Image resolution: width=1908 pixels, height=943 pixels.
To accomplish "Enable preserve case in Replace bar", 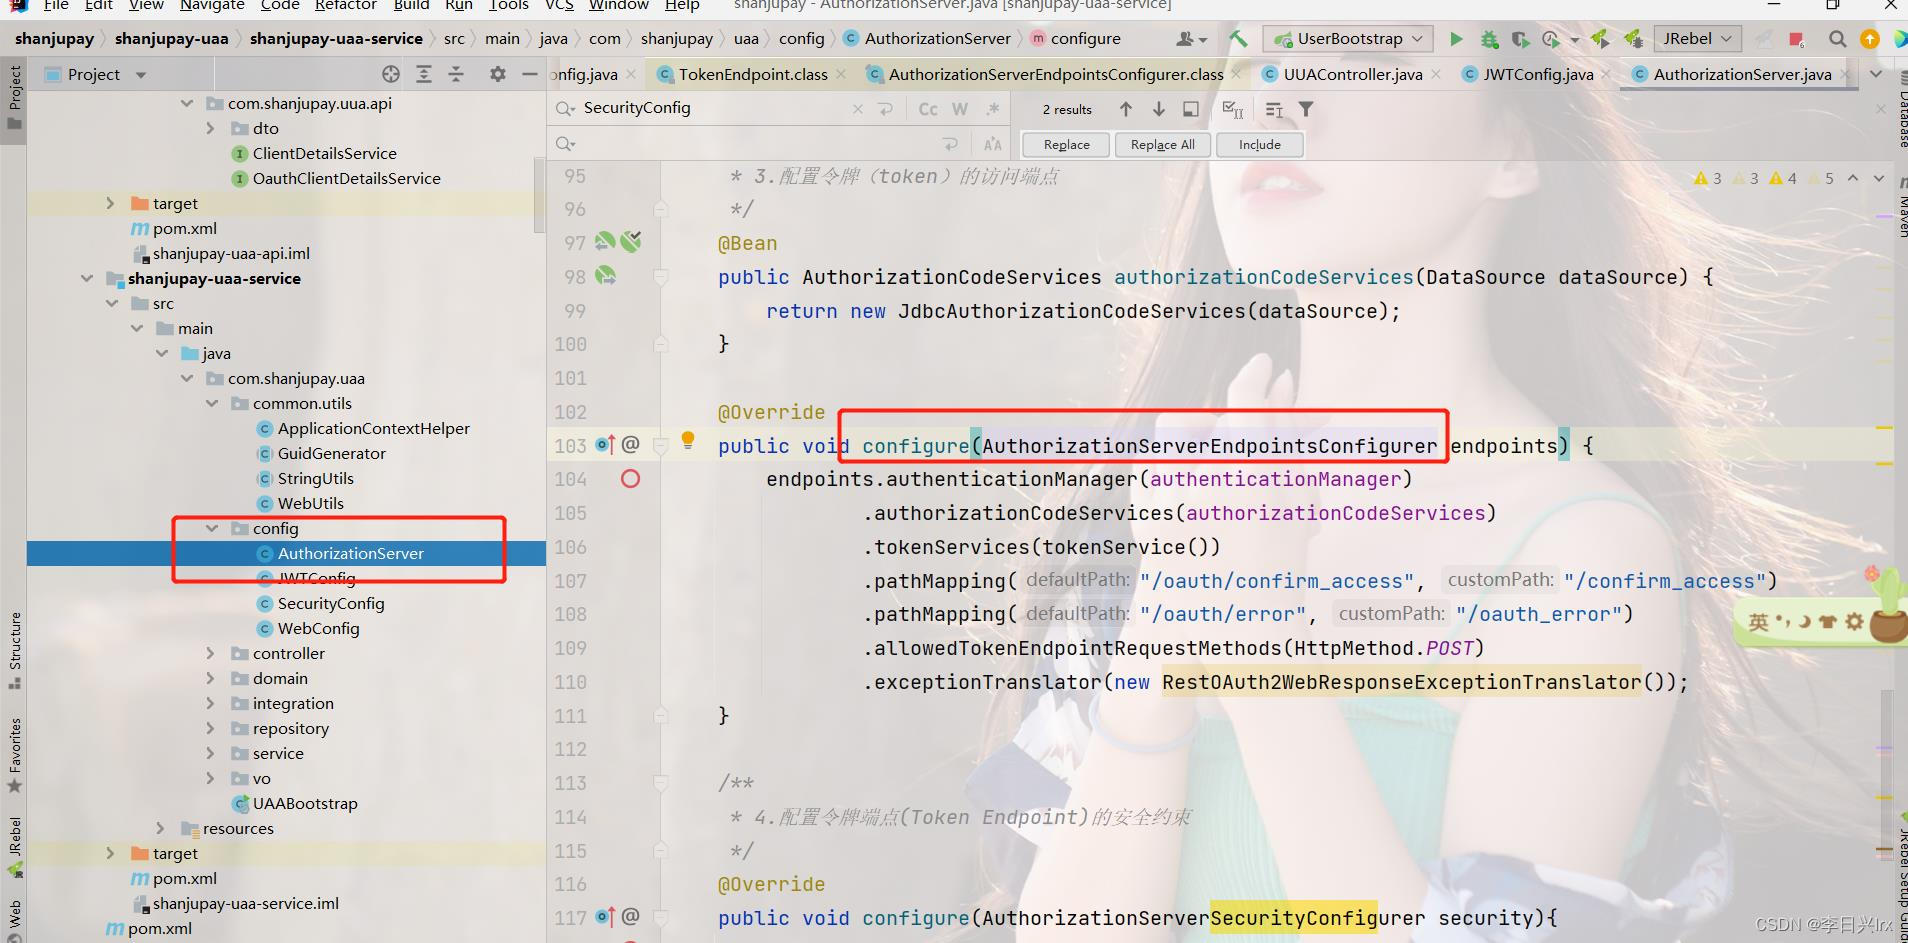I will pyautogui.click(x=994, y=144).
